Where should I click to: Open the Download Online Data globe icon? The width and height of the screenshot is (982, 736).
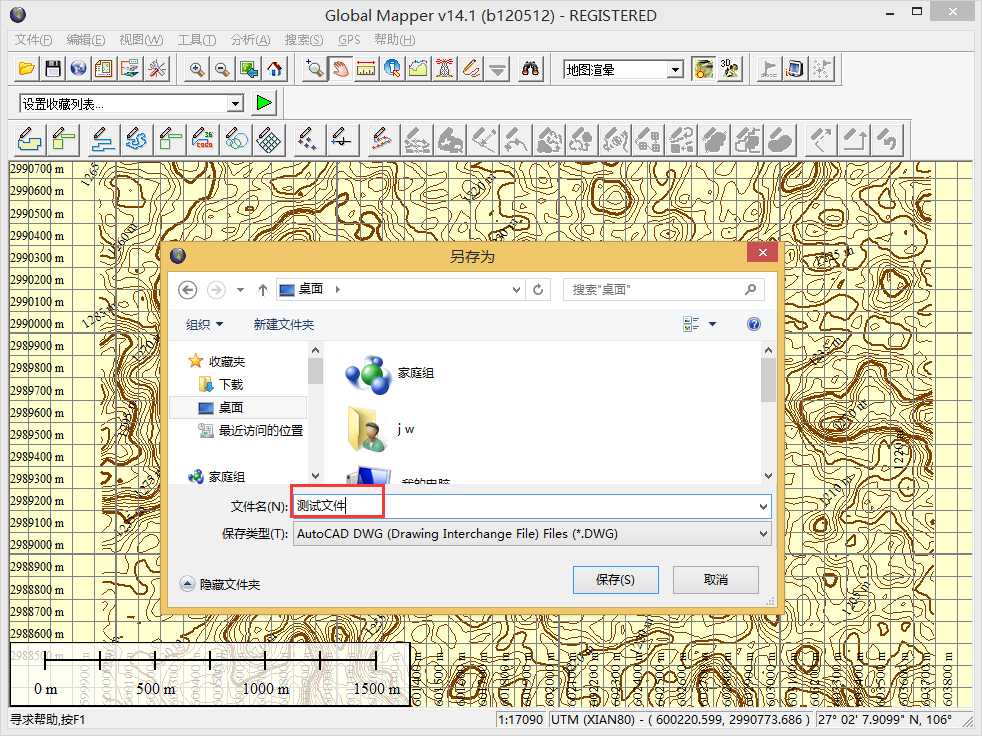point(78,69)
